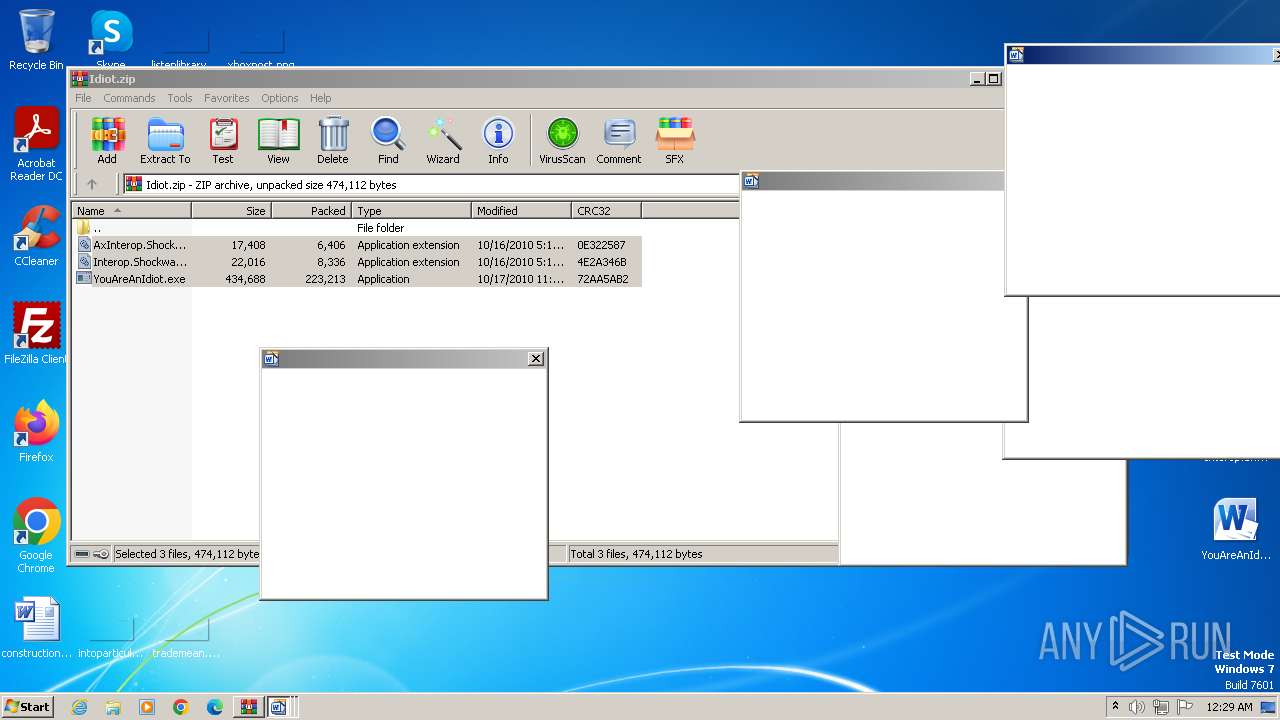Screen dimensions: 1280x720
Task: Sort the list by the CRC32 column header
Action: coord(606,211)
